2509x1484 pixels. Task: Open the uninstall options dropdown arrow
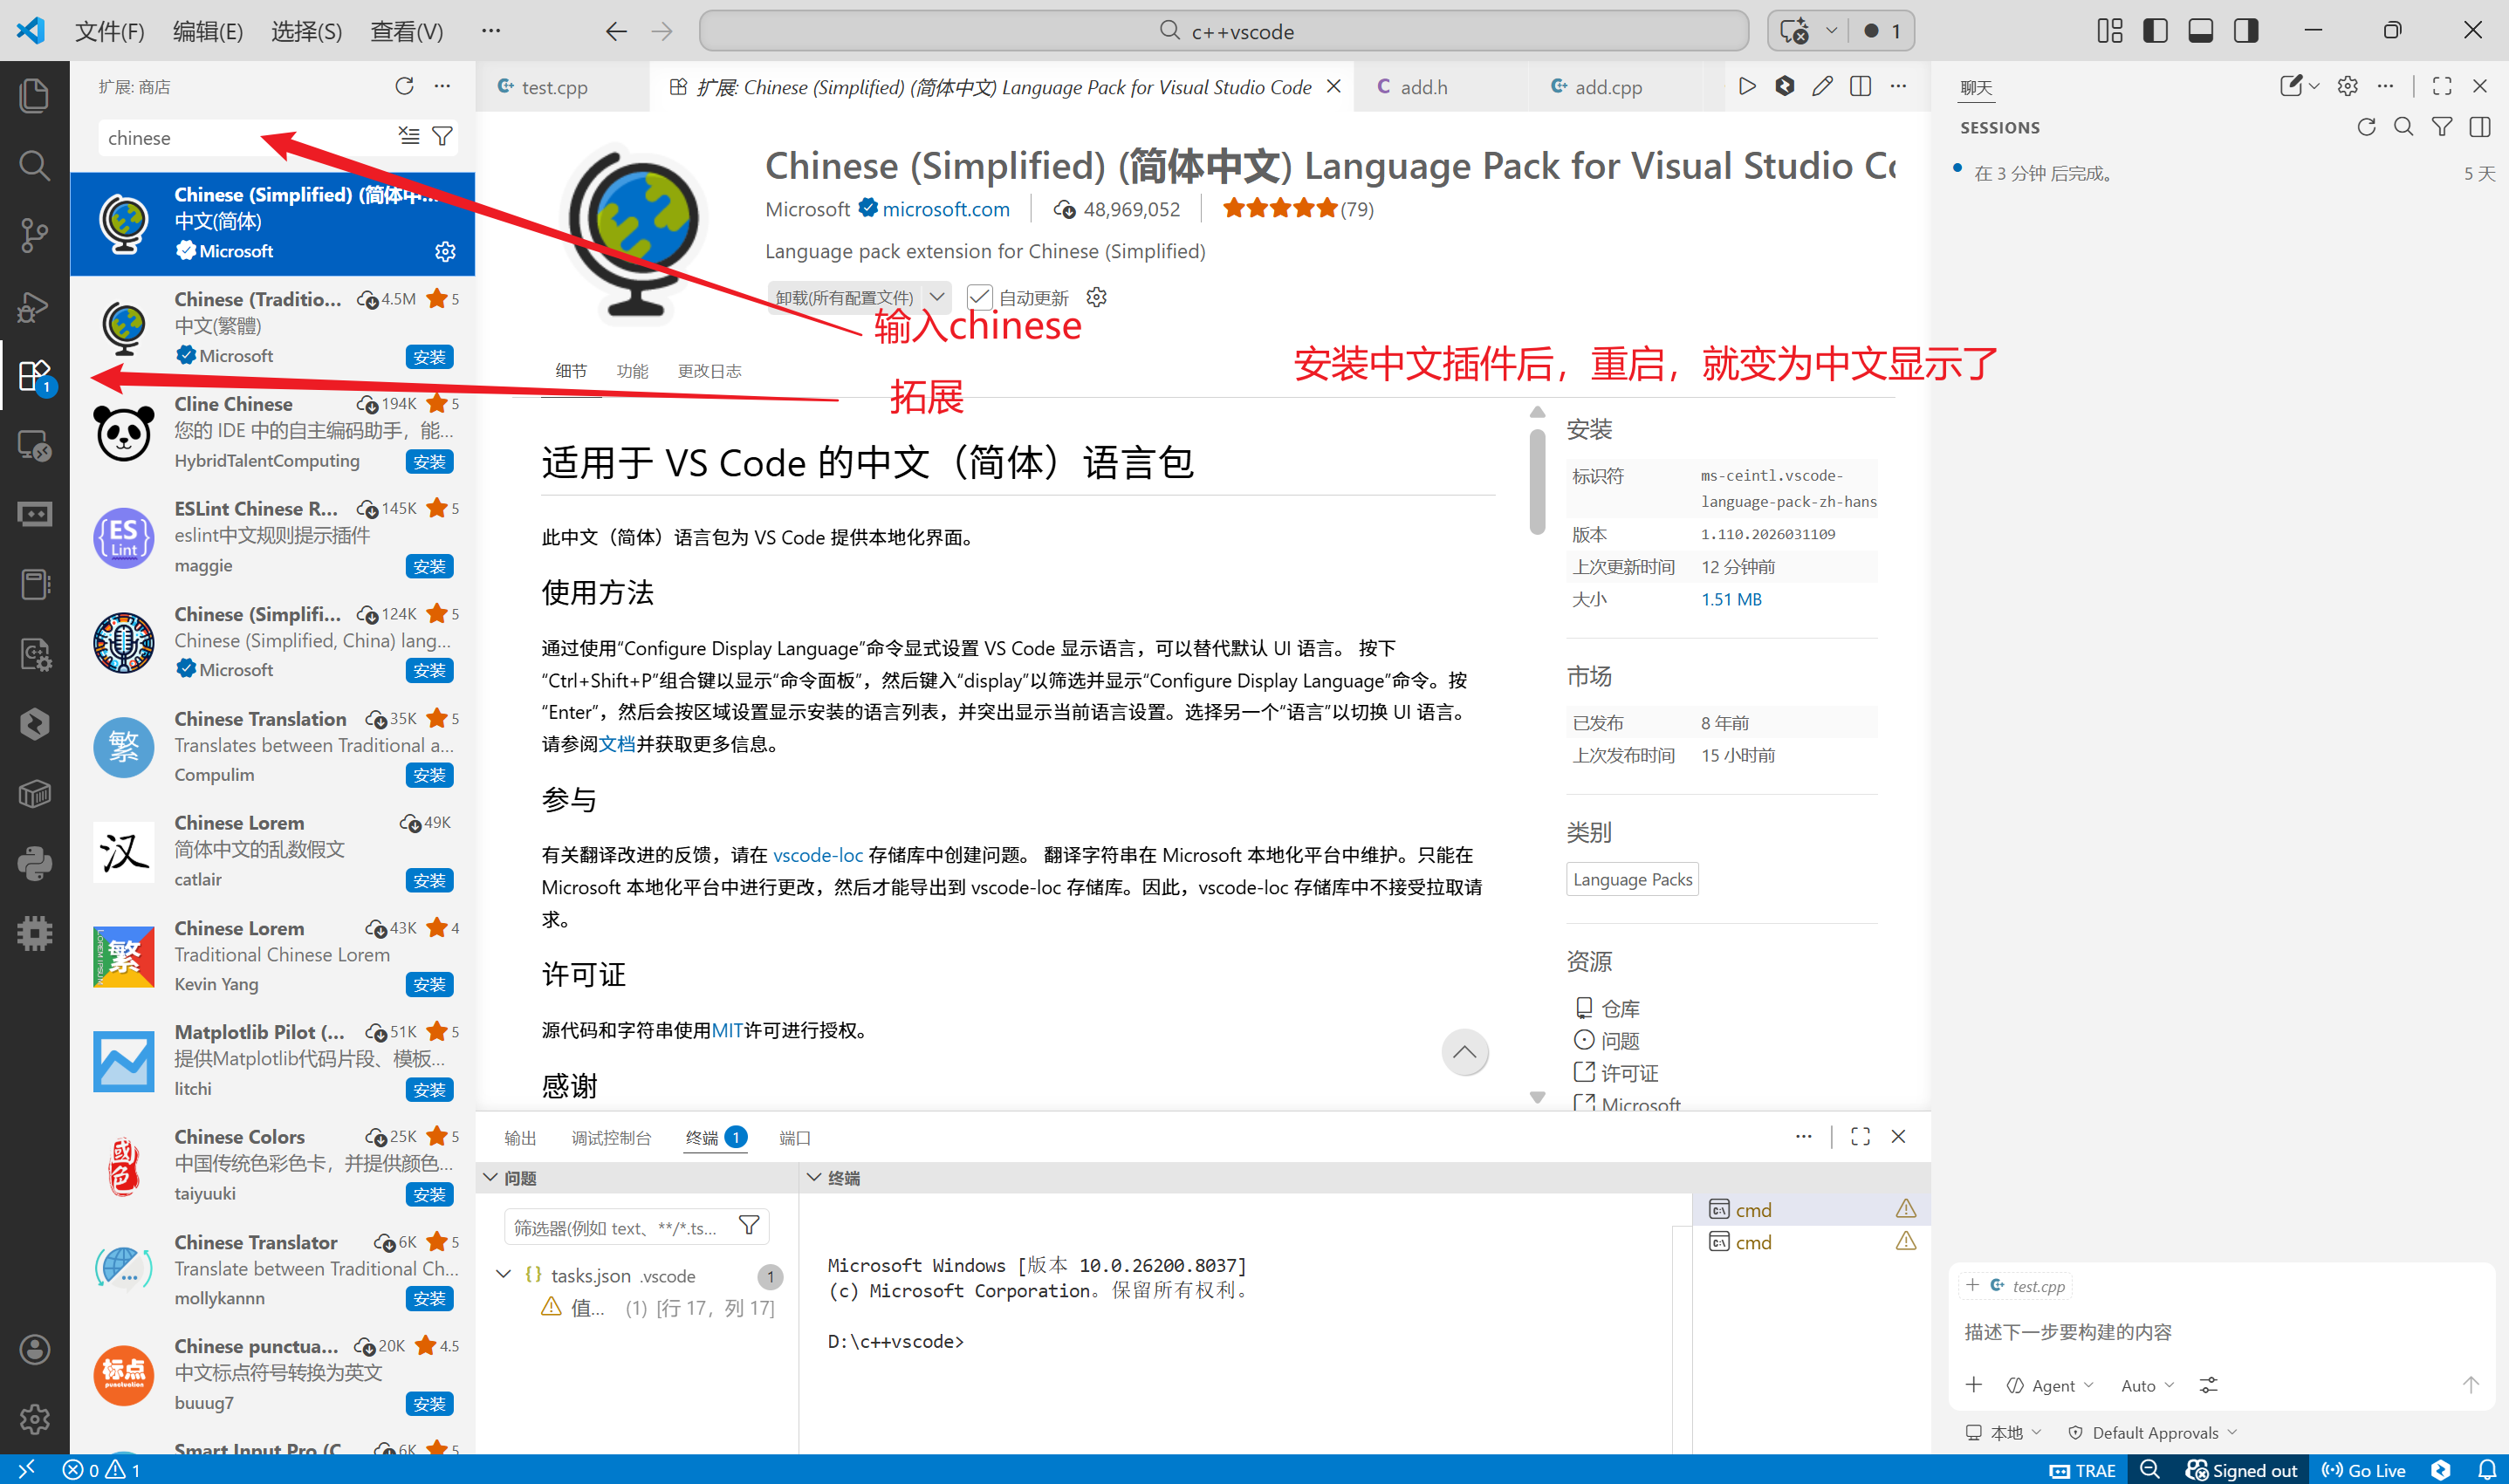pos(937,297)
